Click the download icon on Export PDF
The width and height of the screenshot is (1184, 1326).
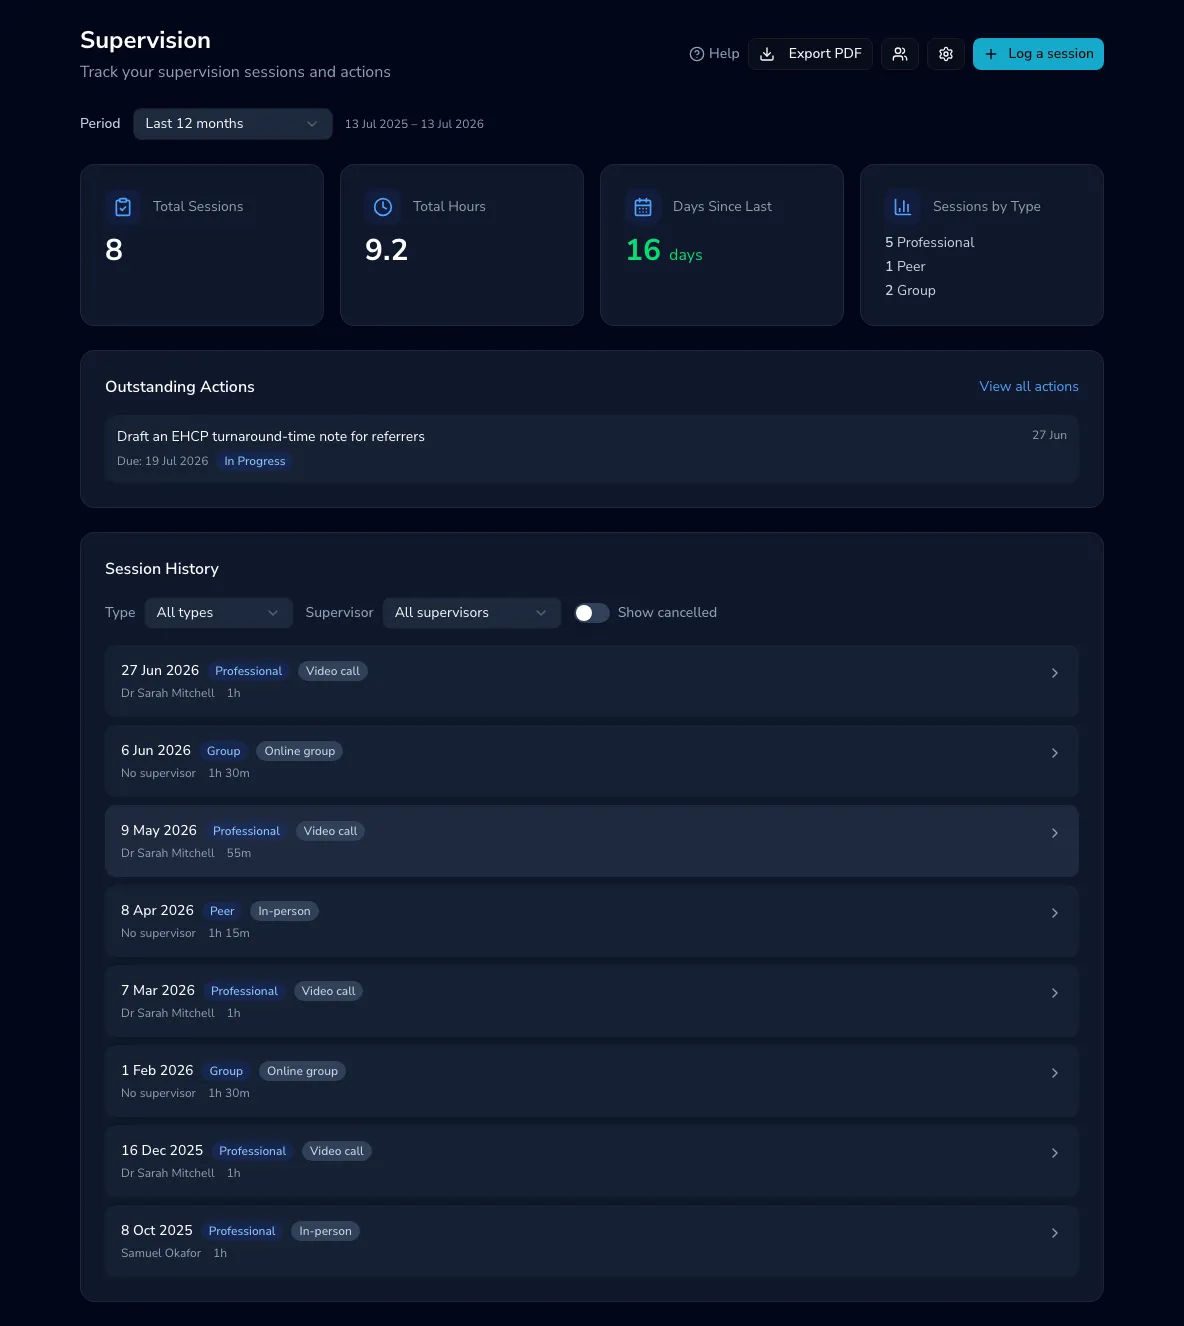[767, 54]
